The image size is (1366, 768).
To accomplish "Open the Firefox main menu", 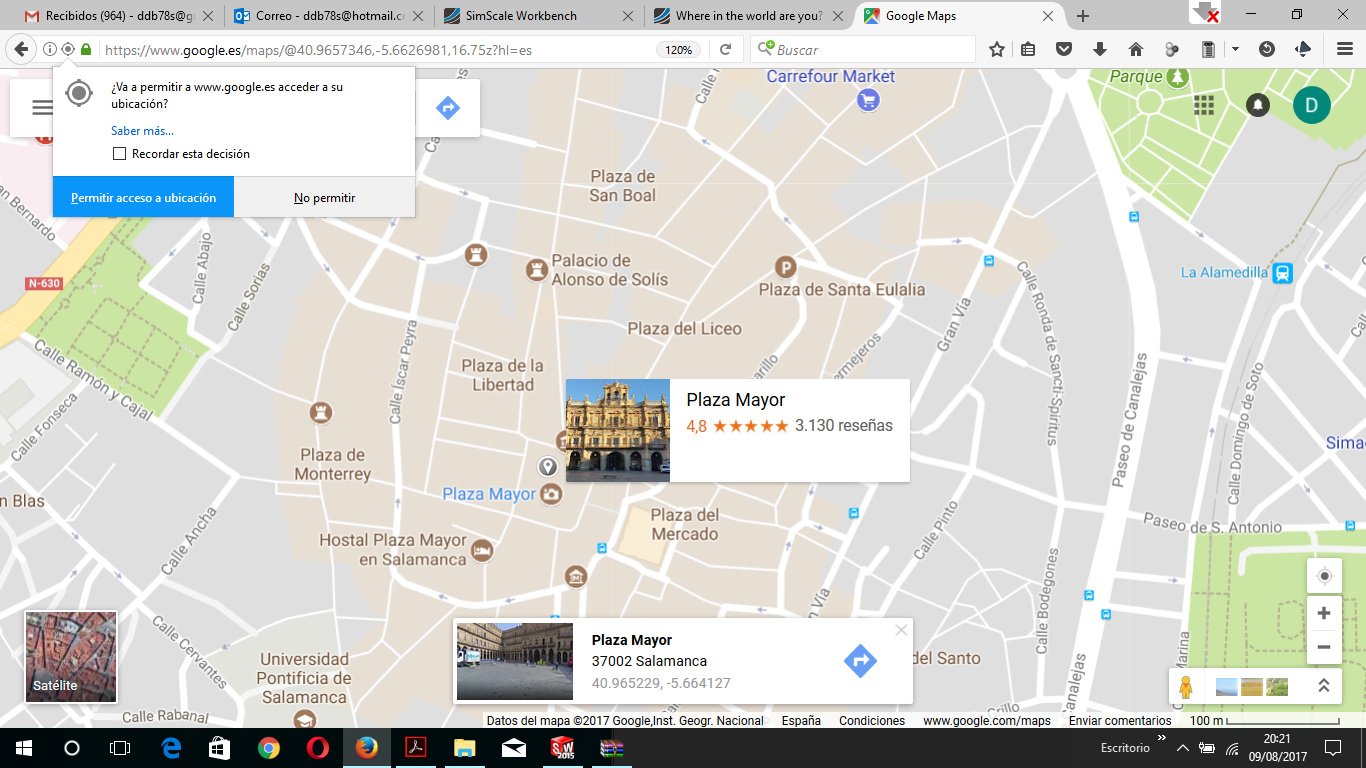I will (x=1345, y=49).
